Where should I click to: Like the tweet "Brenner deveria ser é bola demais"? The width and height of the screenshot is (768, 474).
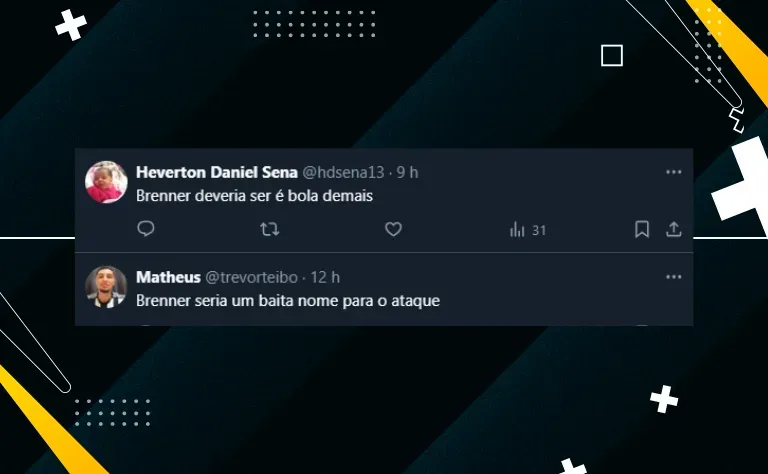393,229
